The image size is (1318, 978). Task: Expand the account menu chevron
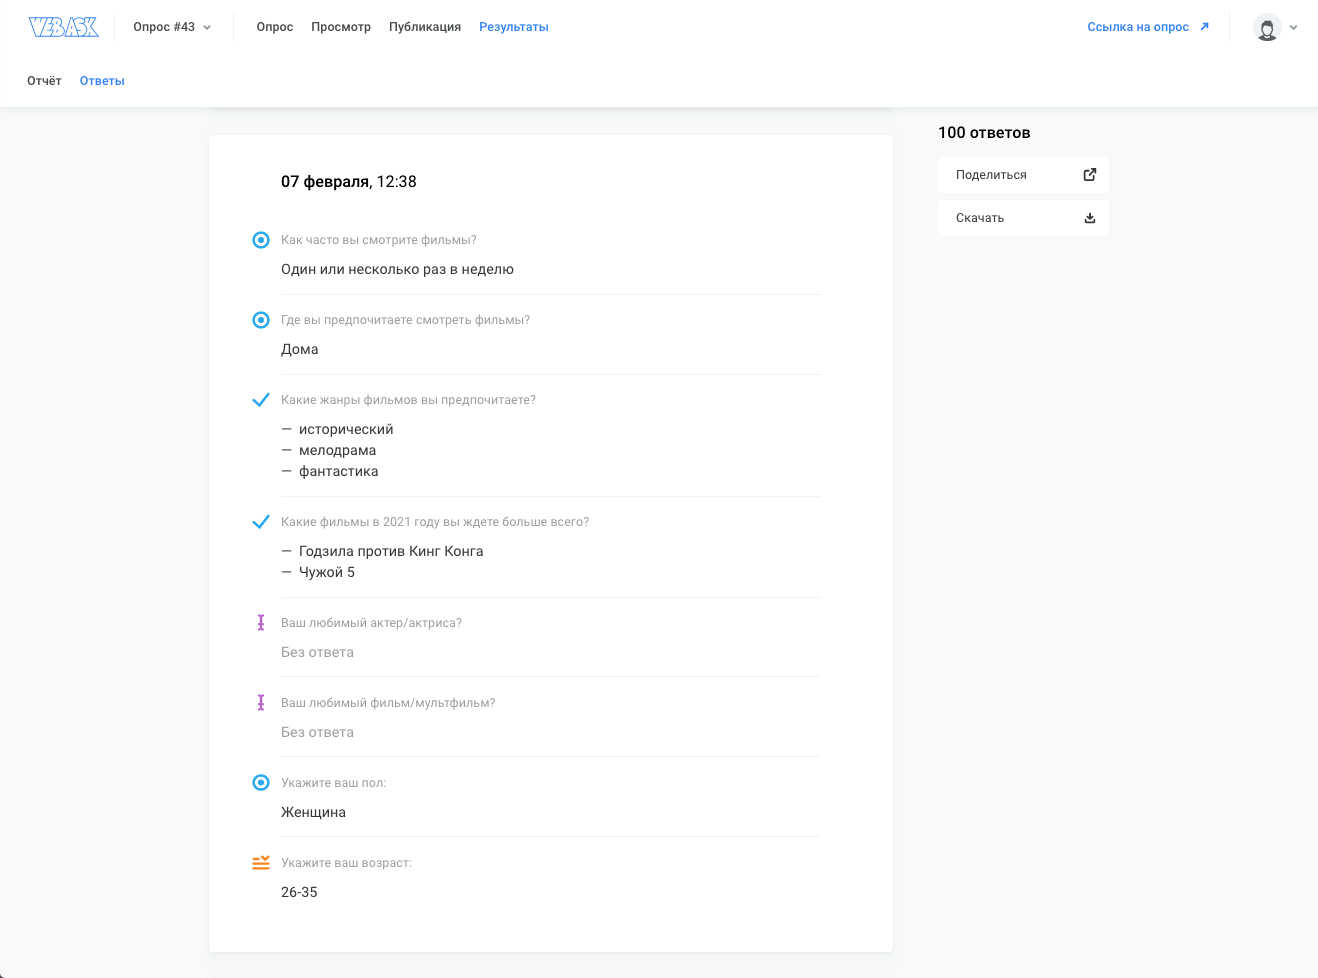click(x=1294, y=28)
